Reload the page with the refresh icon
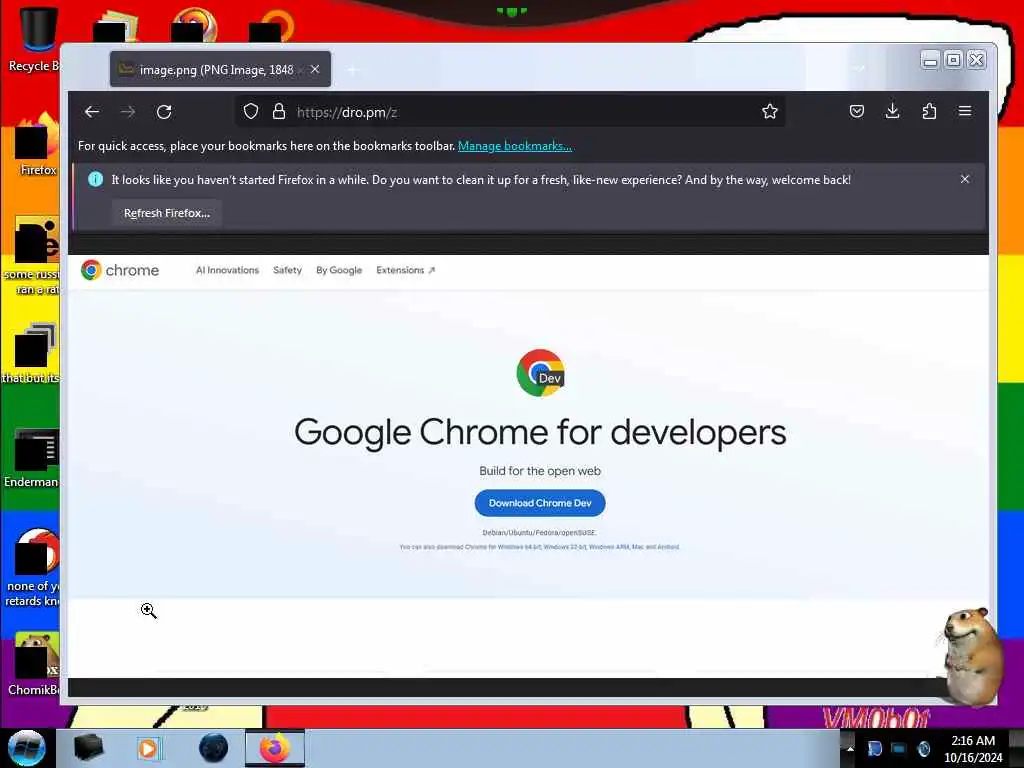The image size is (1024, 768). [164, 112]
